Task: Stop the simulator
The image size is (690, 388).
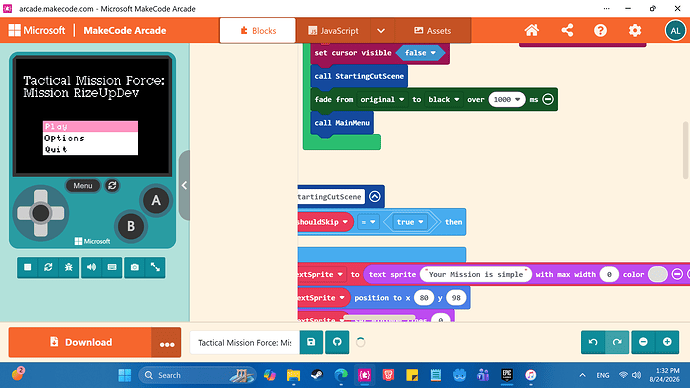Action: coord(28,267)
